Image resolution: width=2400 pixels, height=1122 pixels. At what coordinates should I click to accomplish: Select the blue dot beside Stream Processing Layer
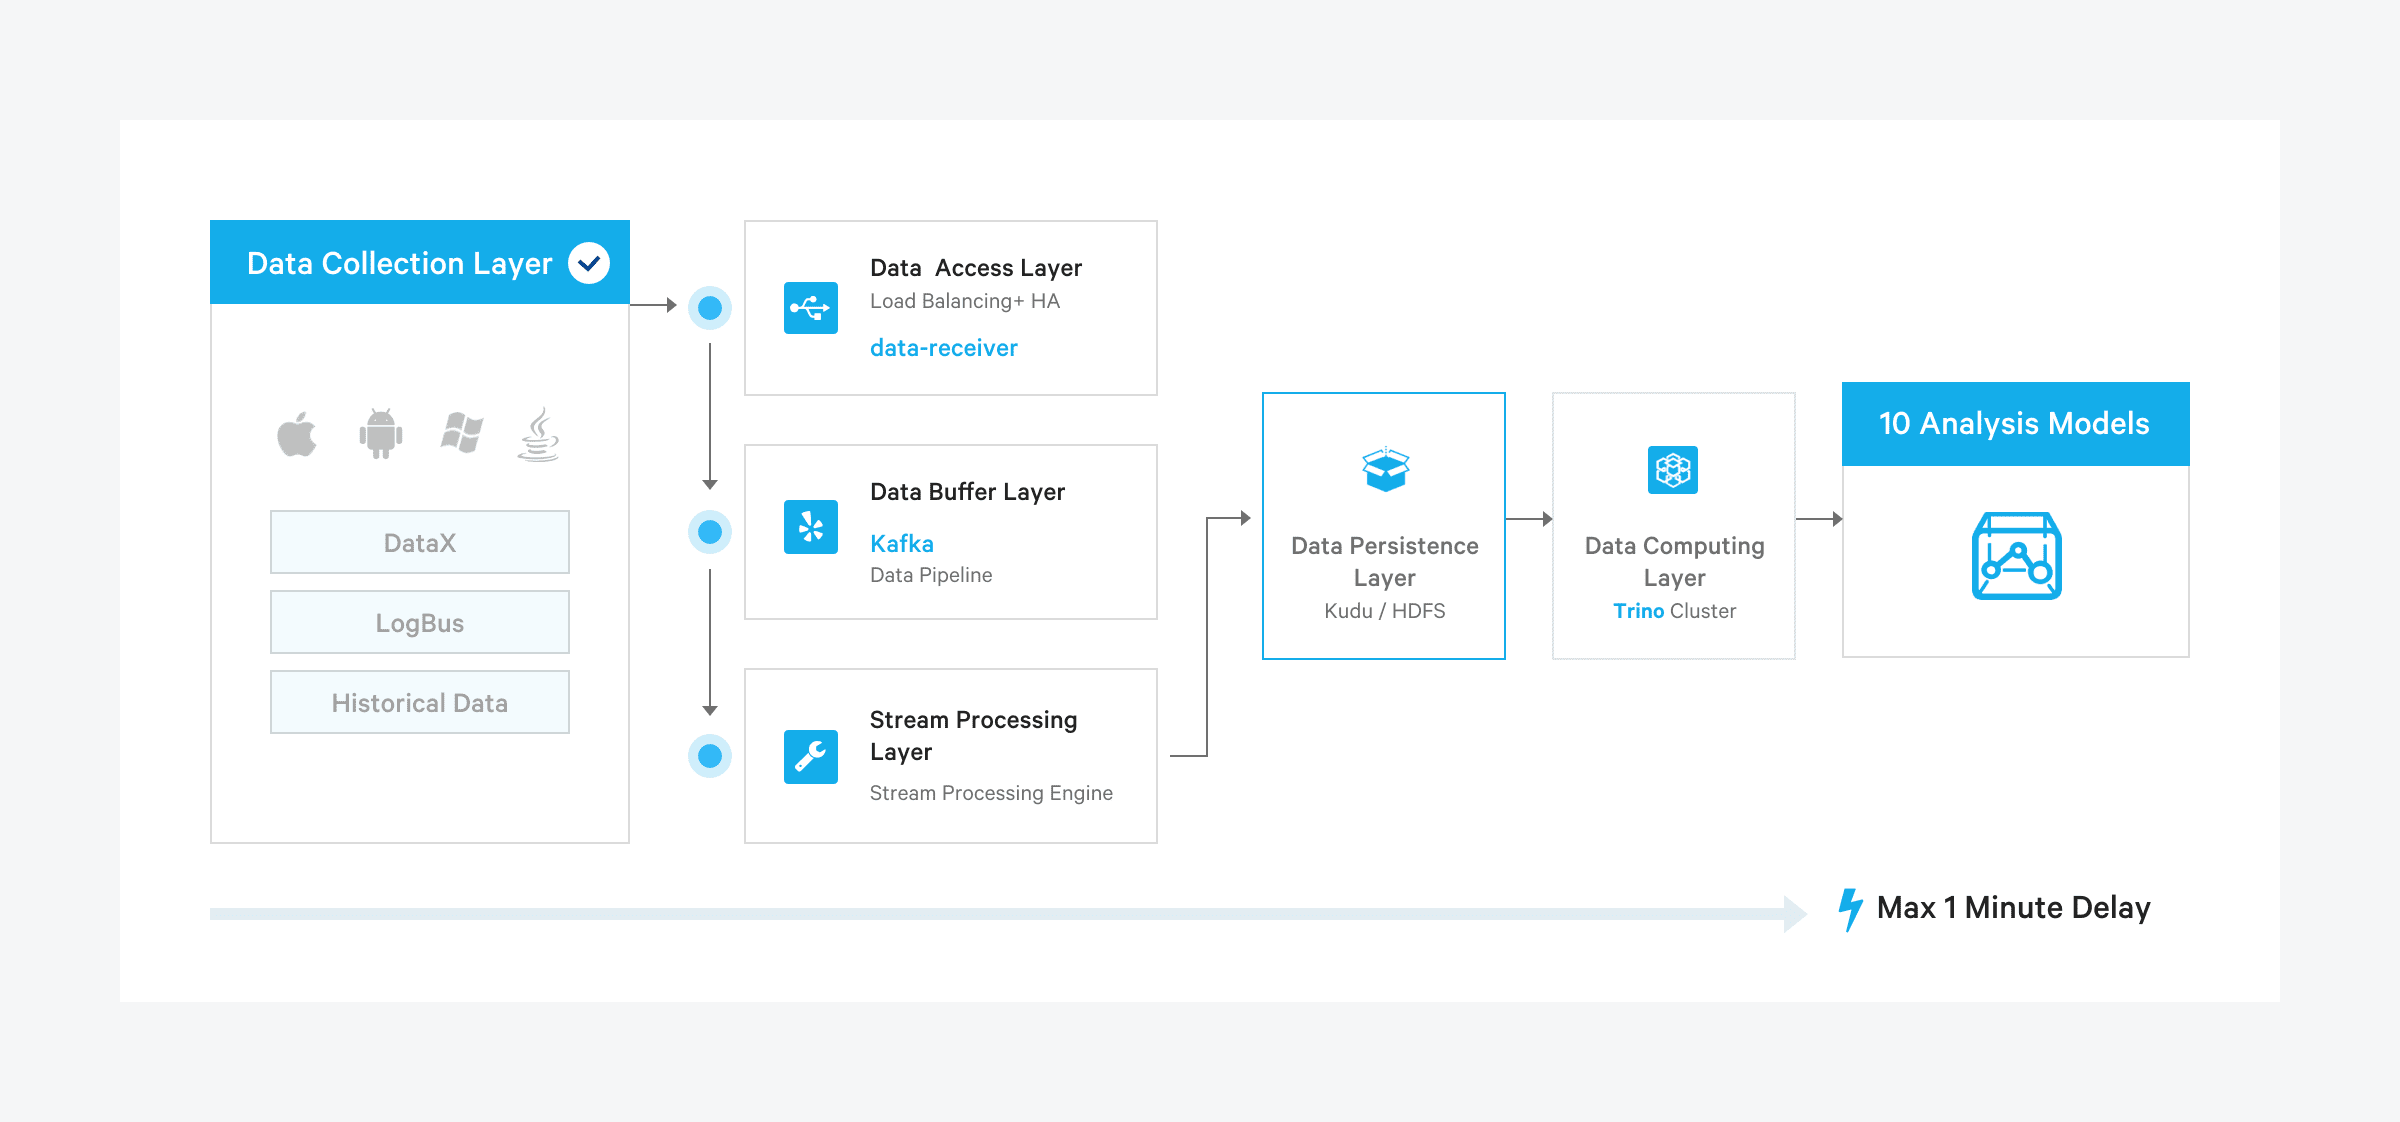point(710,756)
